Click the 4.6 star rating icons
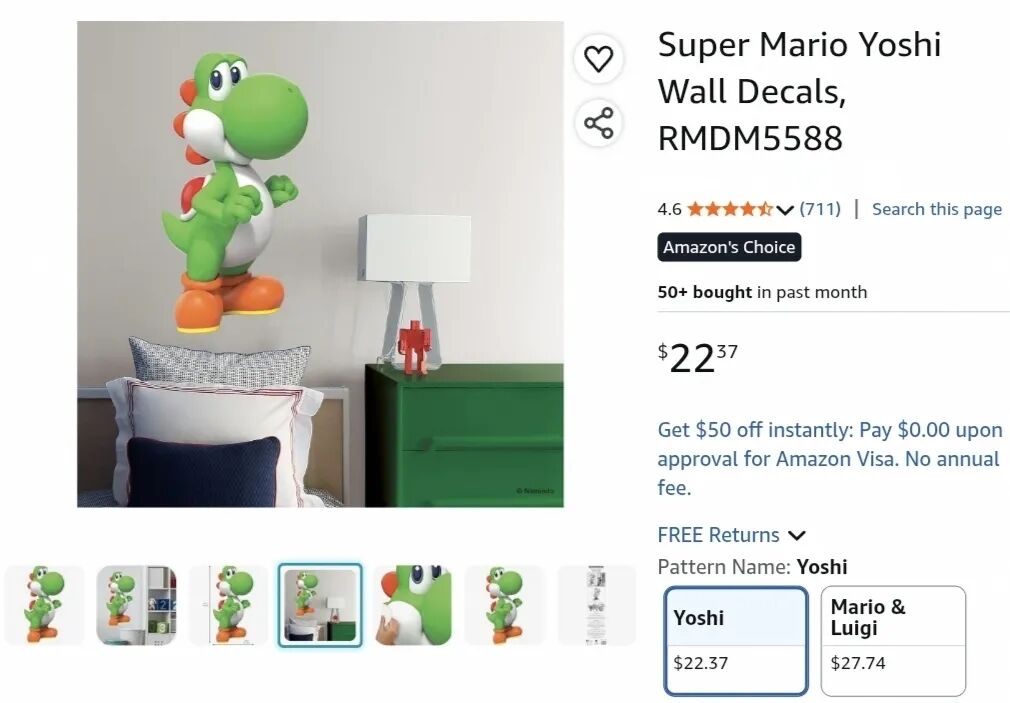 730,209
